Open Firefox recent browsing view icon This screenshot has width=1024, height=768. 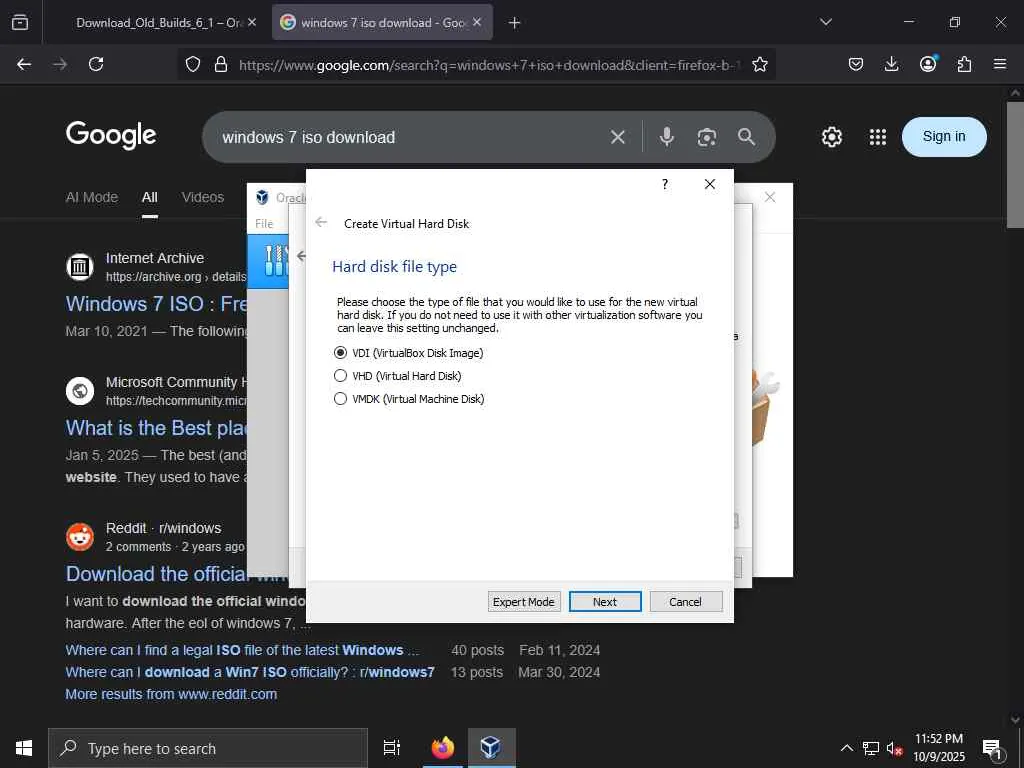click(20, 22)
